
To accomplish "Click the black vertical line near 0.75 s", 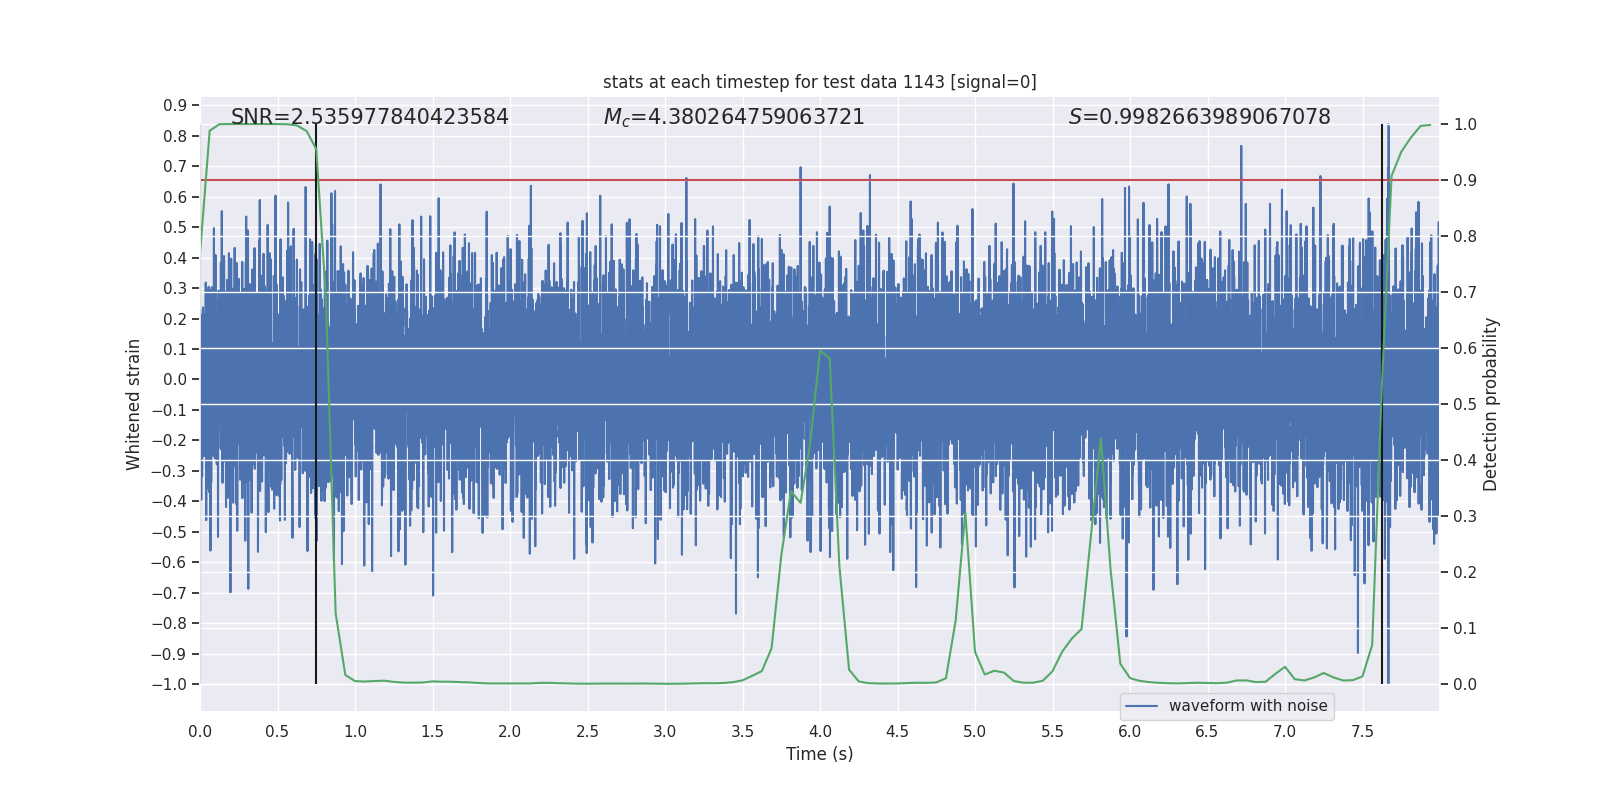I will coord(316,404).
